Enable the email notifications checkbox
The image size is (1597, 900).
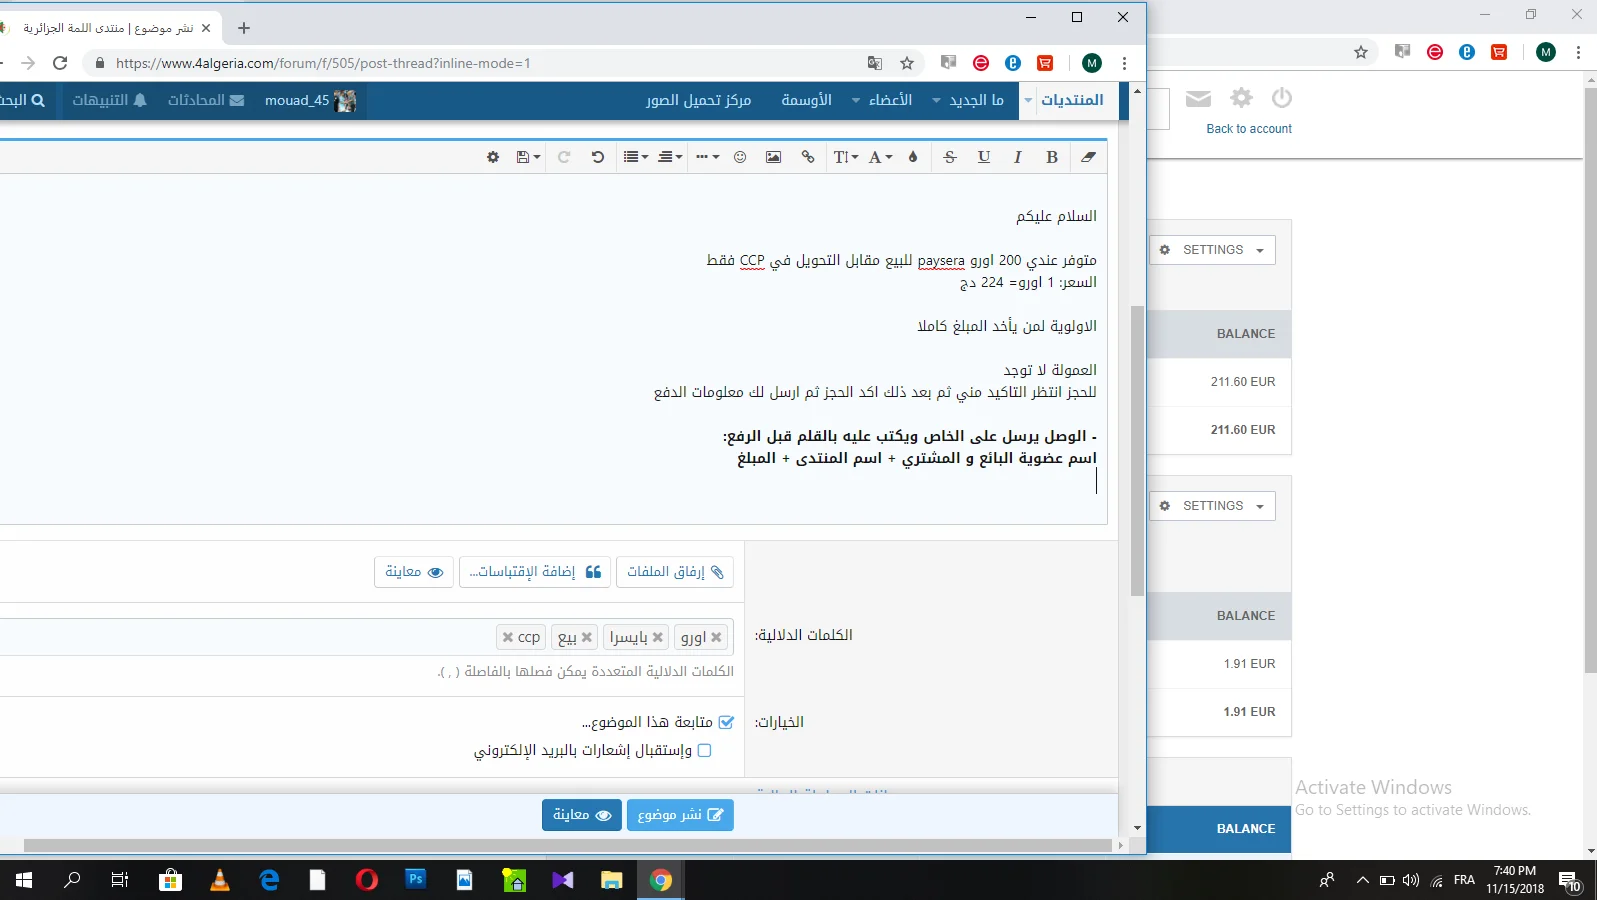[x=704, y=750]
